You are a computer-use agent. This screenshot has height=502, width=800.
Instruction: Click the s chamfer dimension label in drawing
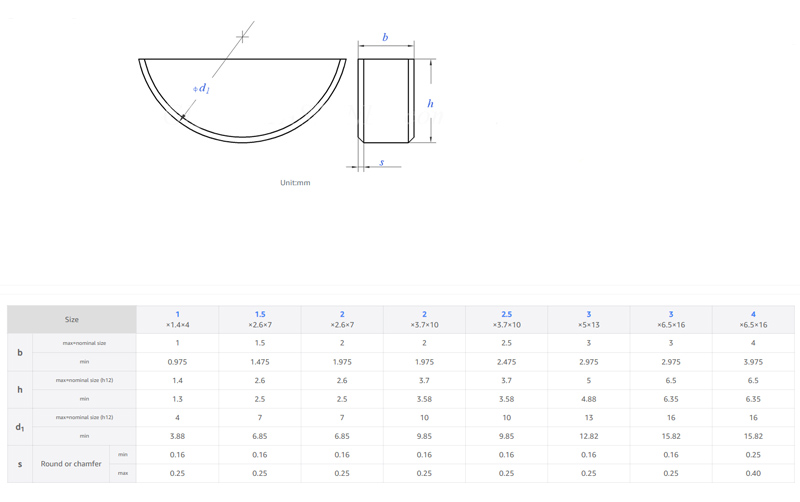381,163
